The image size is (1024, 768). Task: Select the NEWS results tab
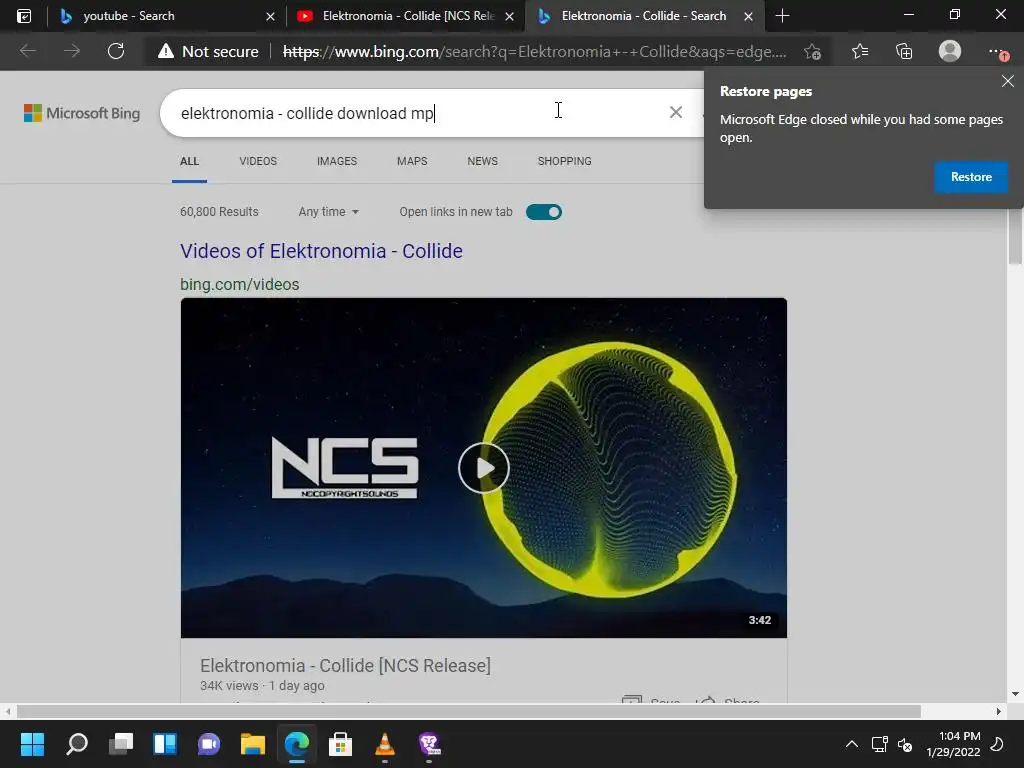point(483,161)
